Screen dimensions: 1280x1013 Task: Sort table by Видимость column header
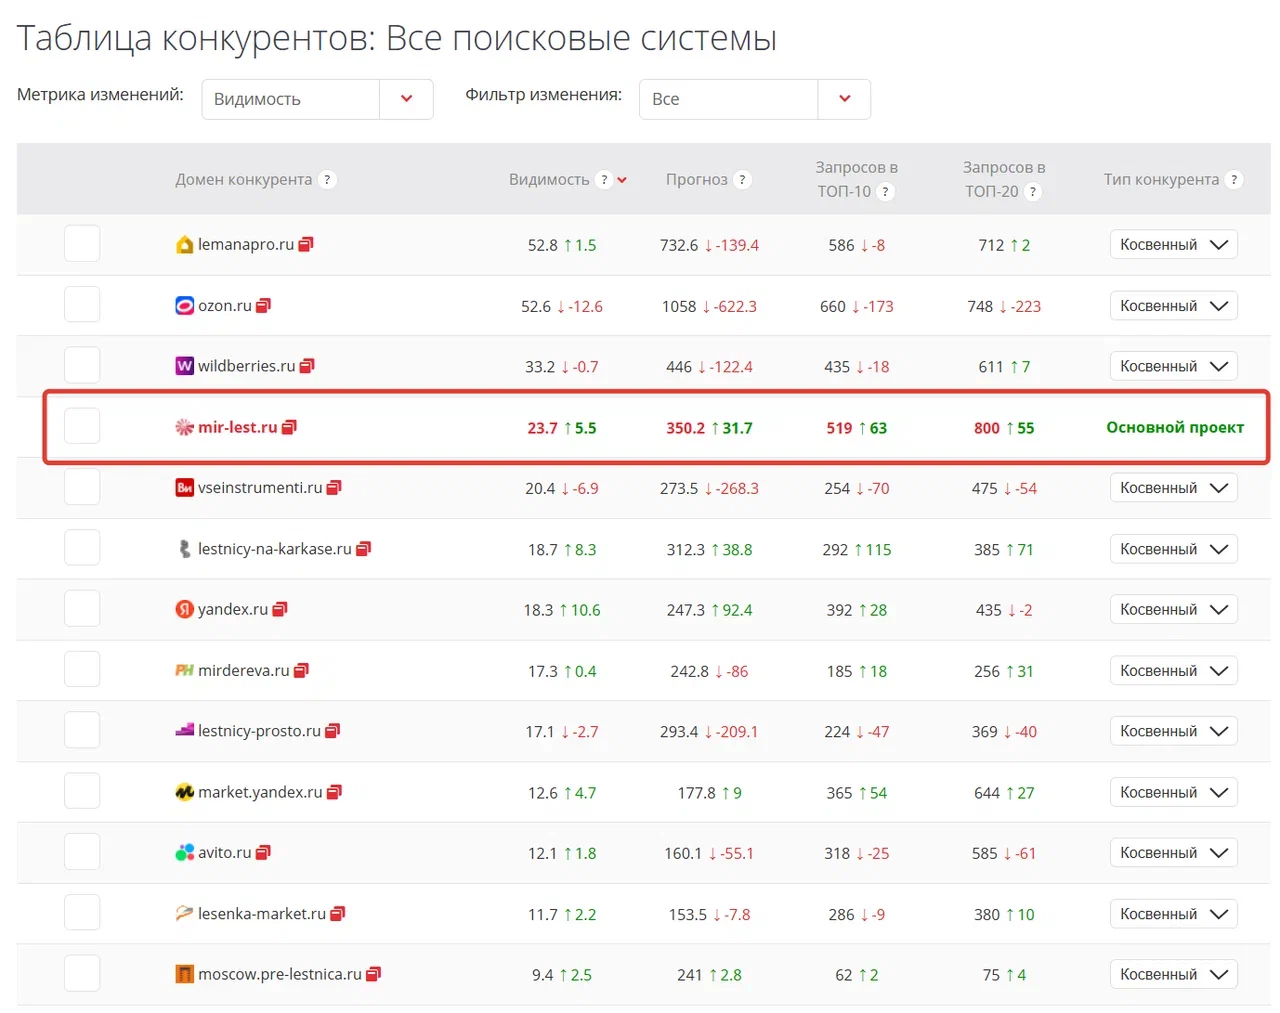click(x=549, y=180)
